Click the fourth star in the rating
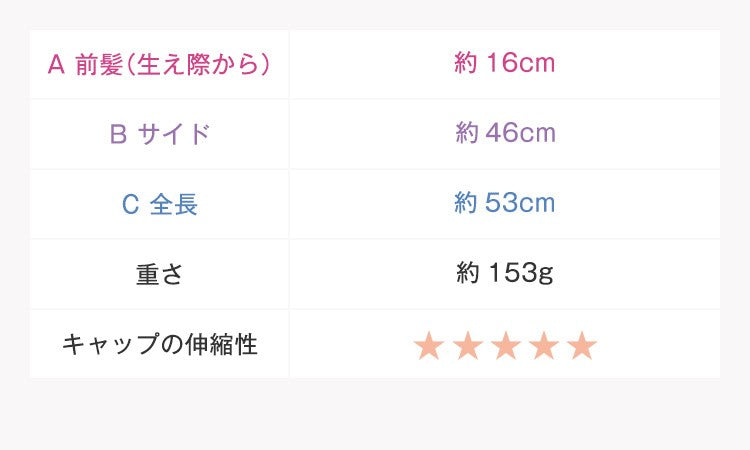The width and height of the screenshot is (750, 450). (543, 346)
